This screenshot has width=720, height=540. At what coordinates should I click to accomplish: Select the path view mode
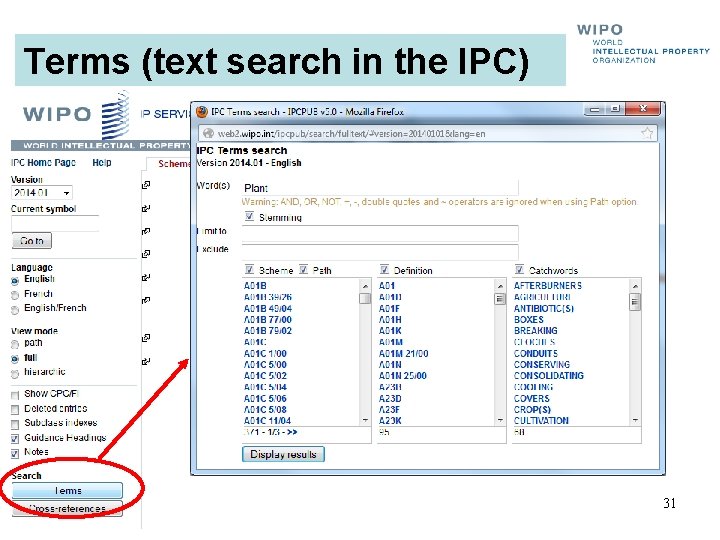pos(15,344)
